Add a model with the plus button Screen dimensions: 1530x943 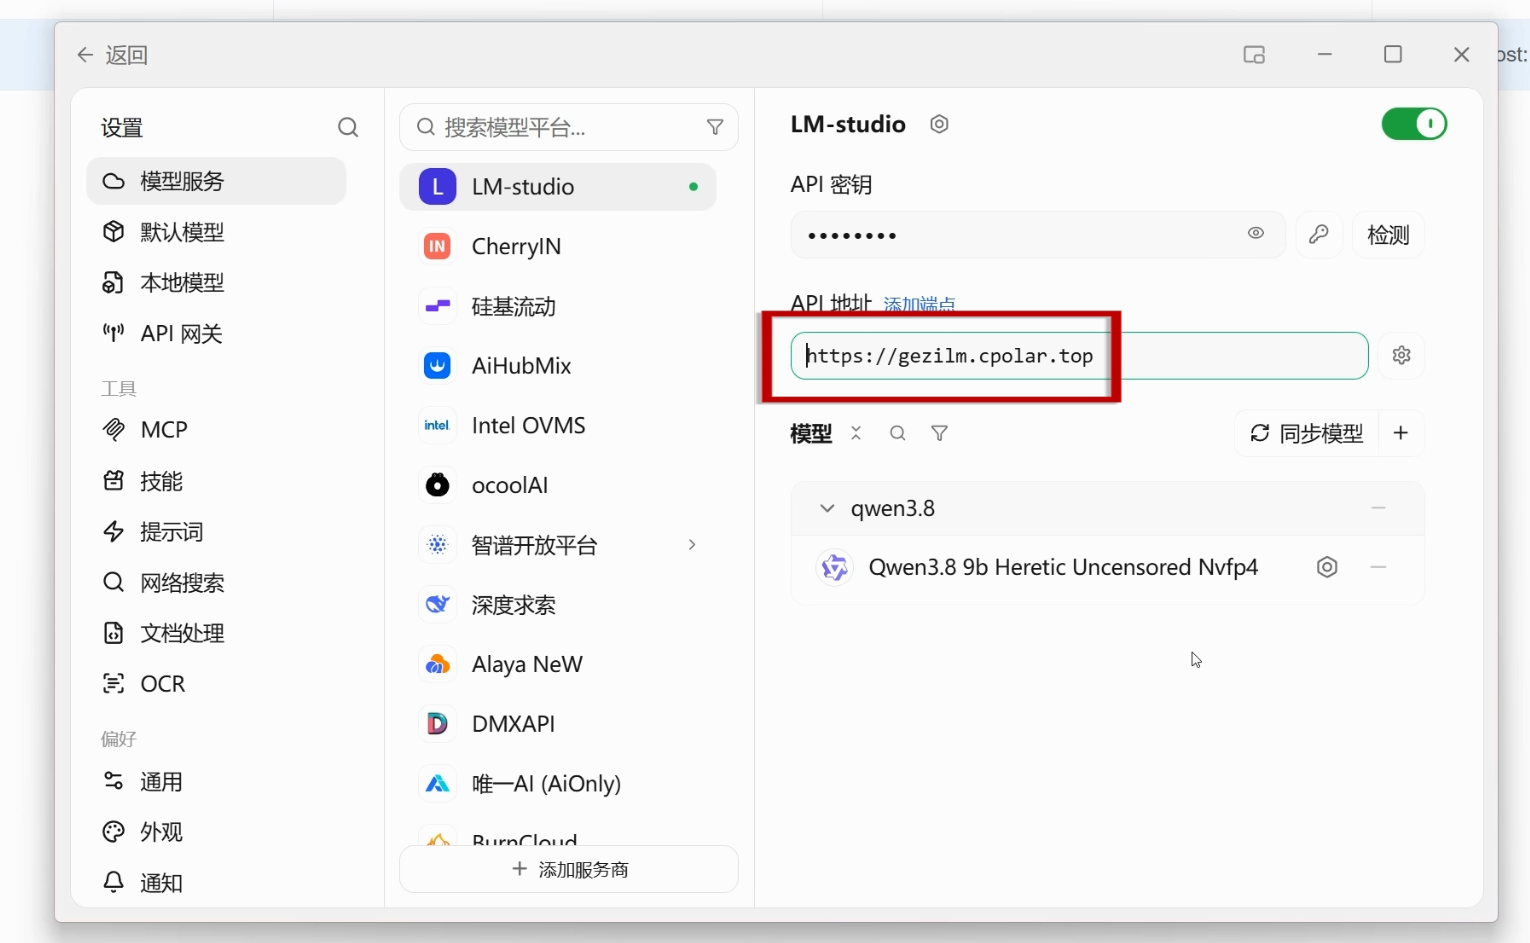pos(1401,433)
